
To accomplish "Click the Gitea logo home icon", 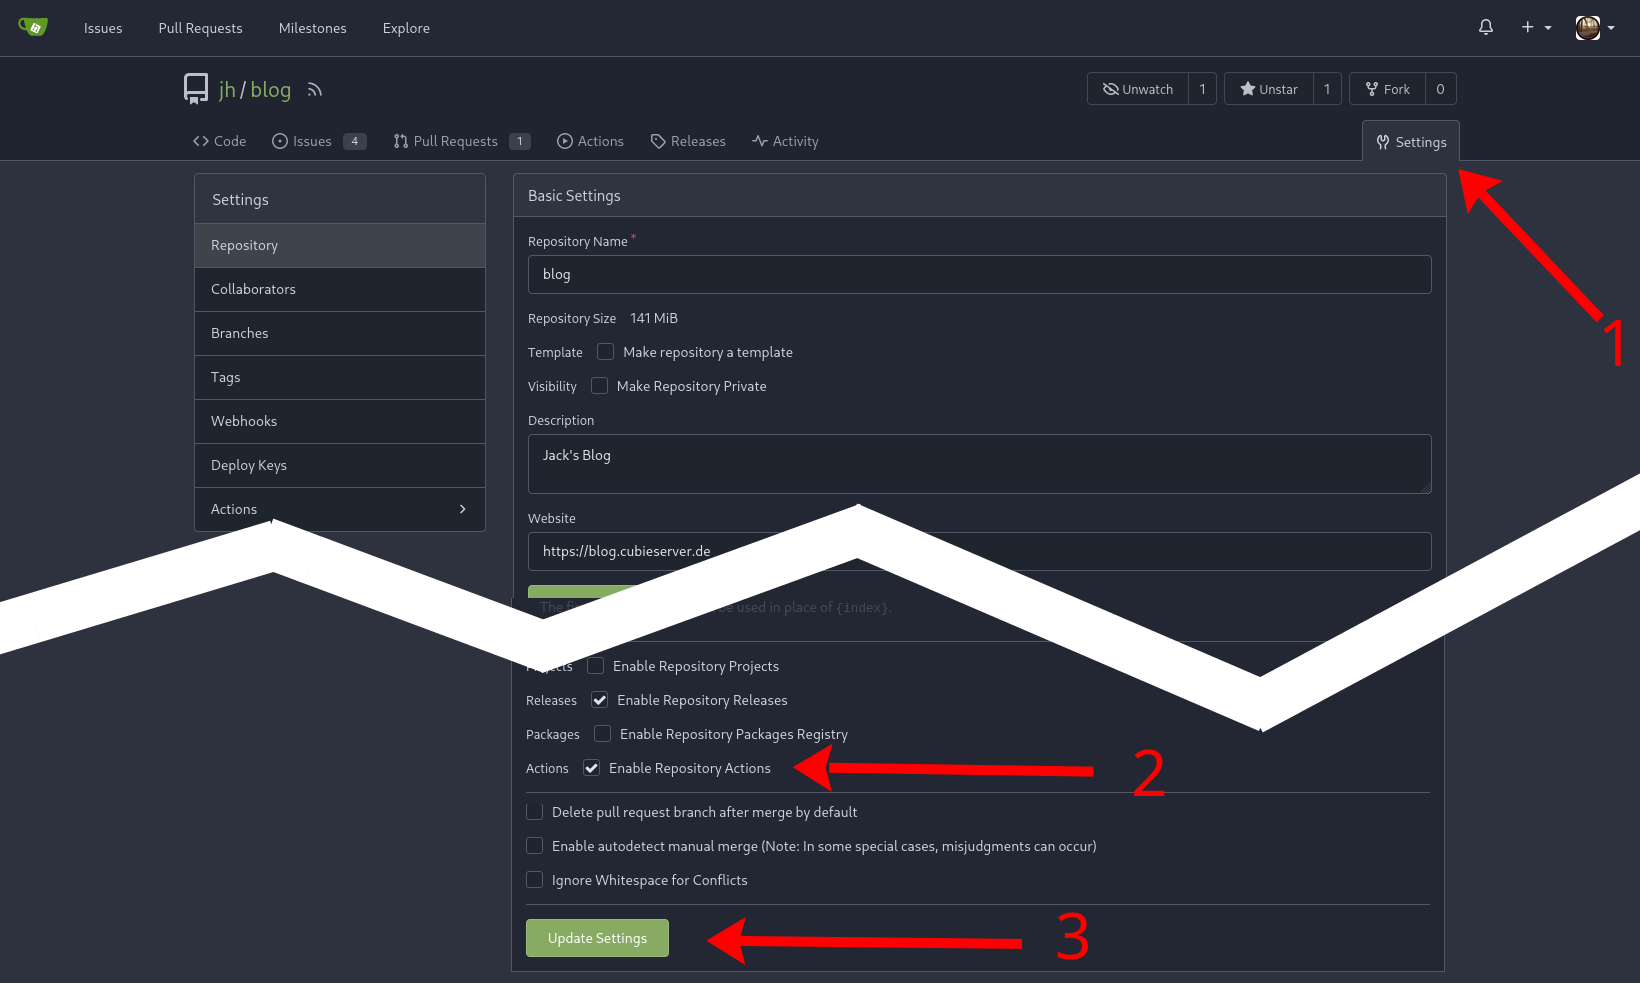I will [x=33, y=27].
